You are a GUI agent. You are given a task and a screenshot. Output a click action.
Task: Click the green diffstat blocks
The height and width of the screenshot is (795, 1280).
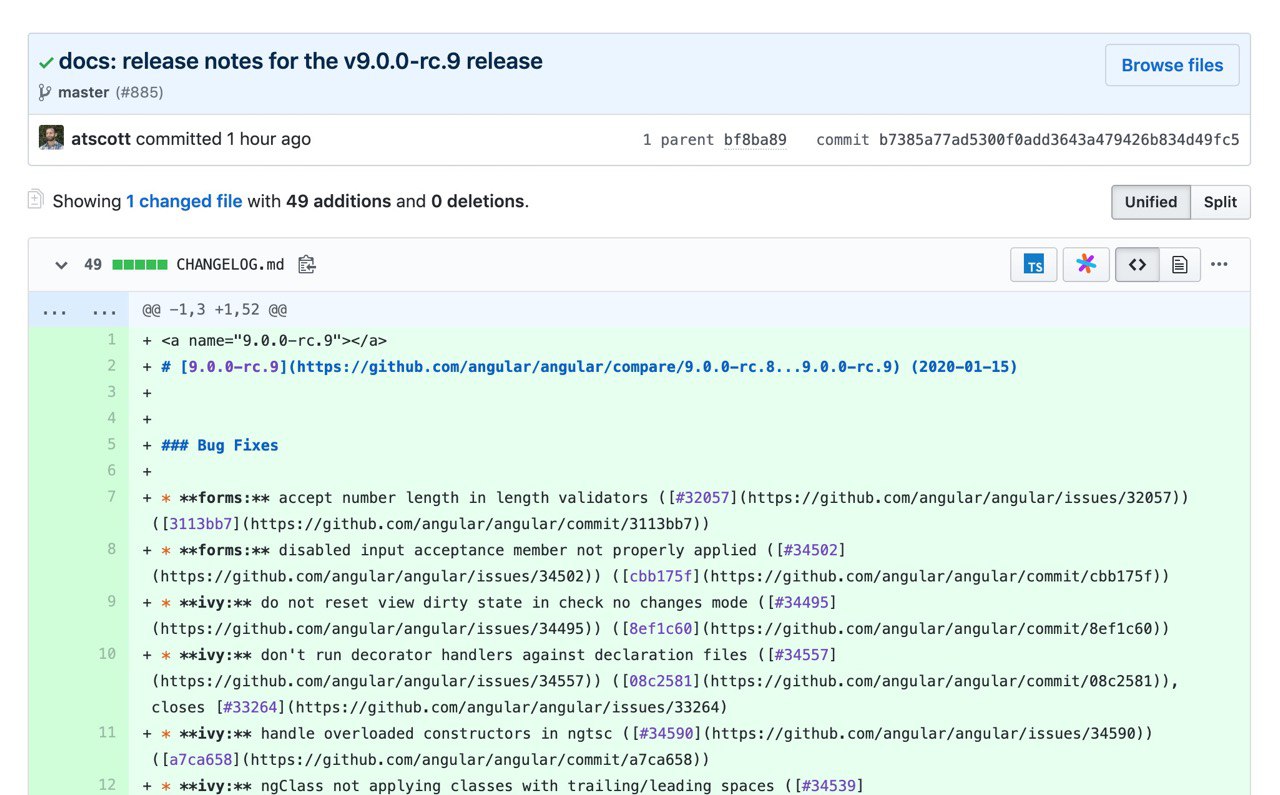point(140,265)
